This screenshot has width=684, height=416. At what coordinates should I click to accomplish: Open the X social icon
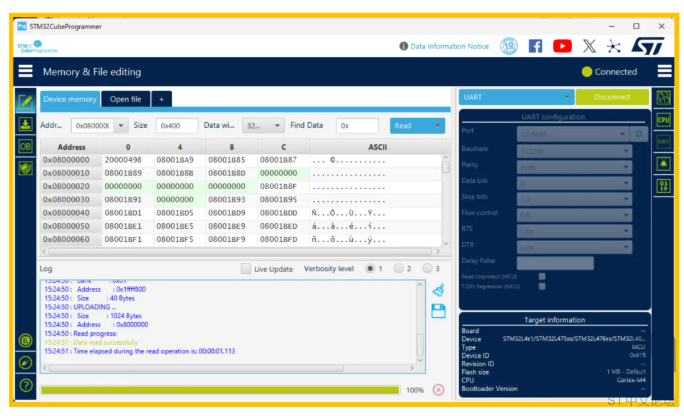coord(589,46)
